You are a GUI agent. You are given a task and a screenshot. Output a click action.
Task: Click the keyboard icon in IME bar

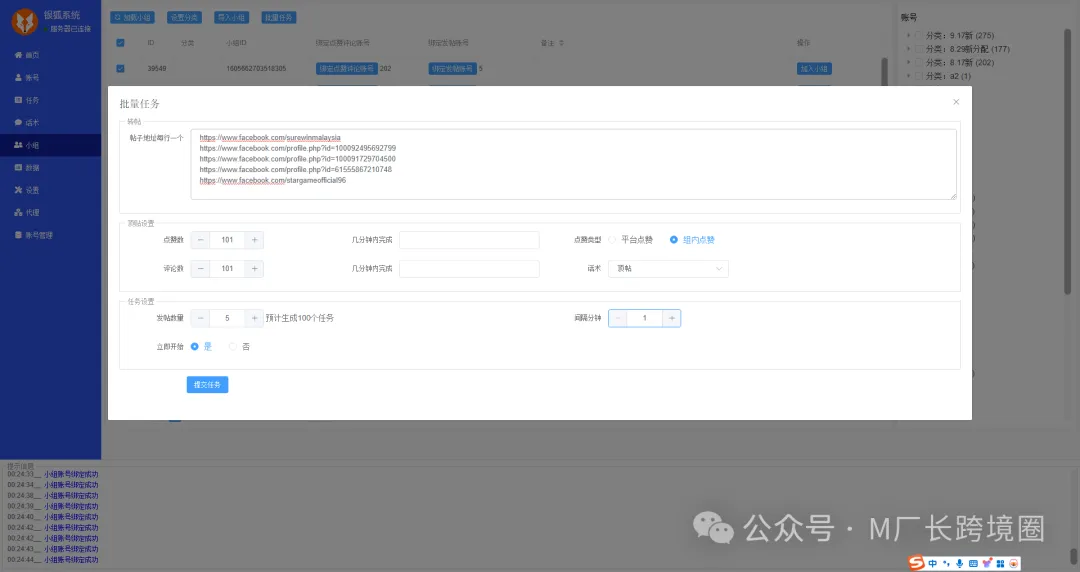[x=973, y=564]
